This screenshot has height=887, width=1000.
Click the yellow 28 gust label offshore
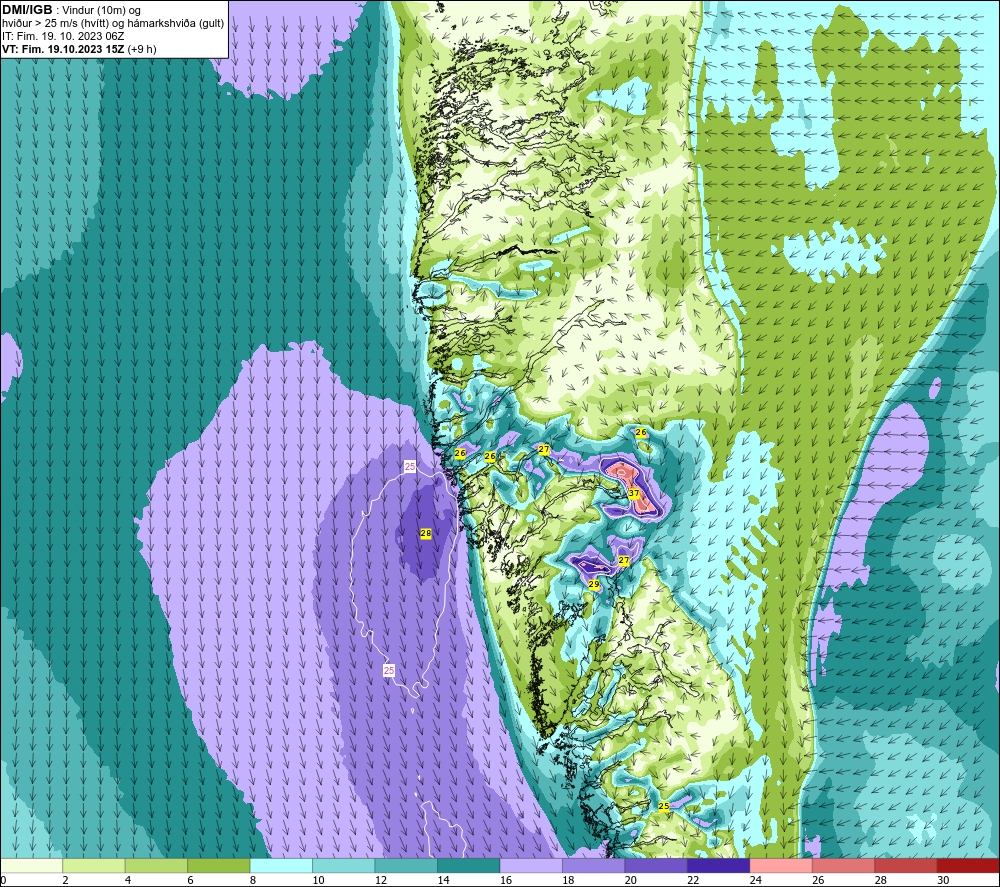426,533
